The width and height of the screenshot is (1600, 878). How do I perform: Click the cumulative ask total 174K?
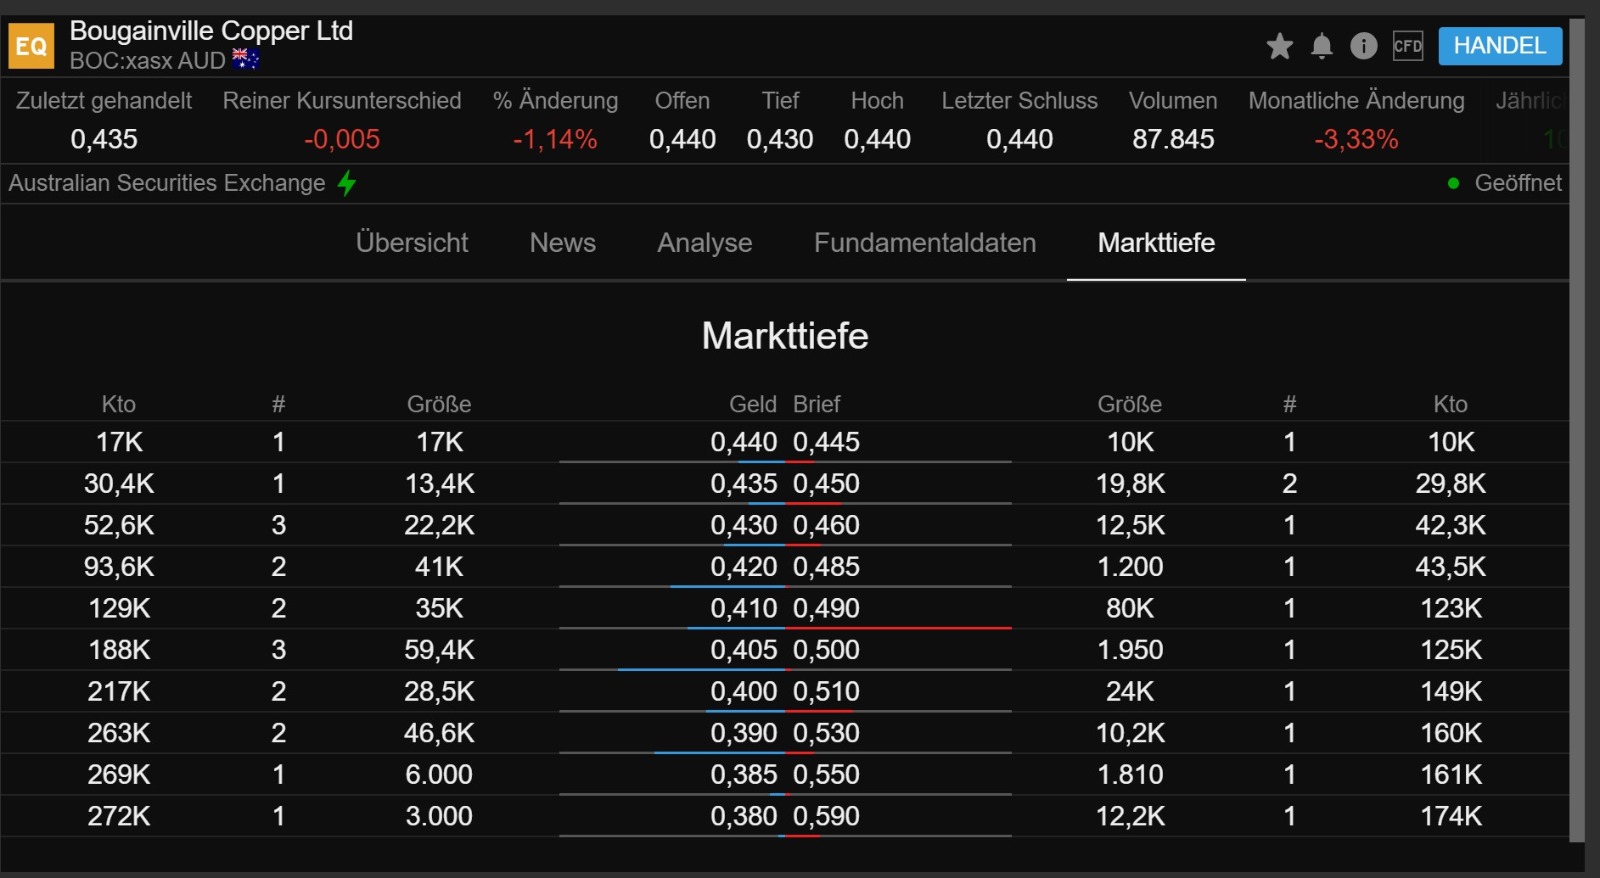click(x=1451, y=816)
